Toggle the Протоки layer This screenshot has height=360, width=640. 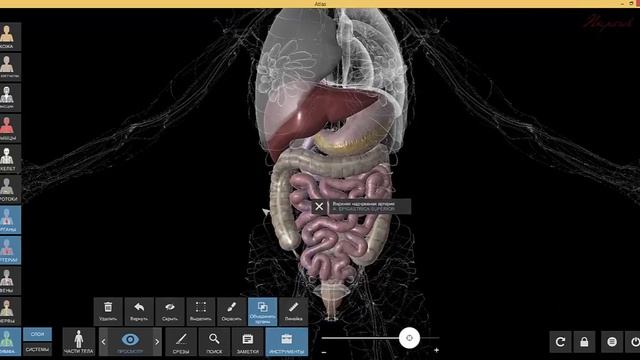coord(10,189)
